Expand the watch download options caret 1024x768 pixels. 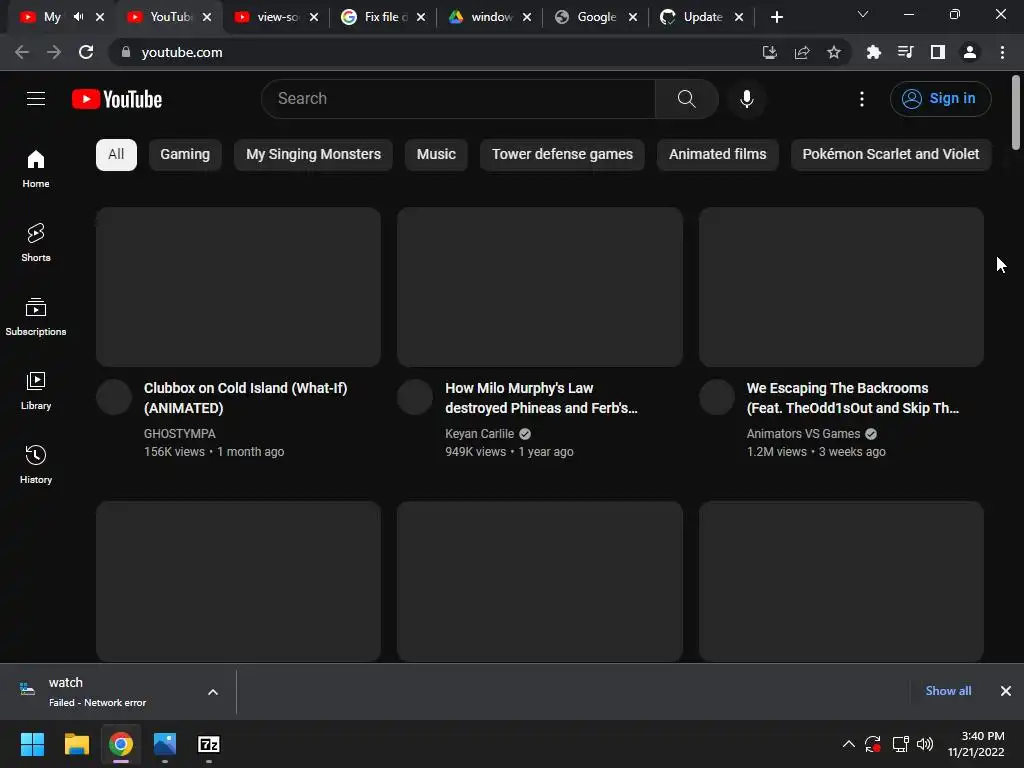[x=213, y=692]
